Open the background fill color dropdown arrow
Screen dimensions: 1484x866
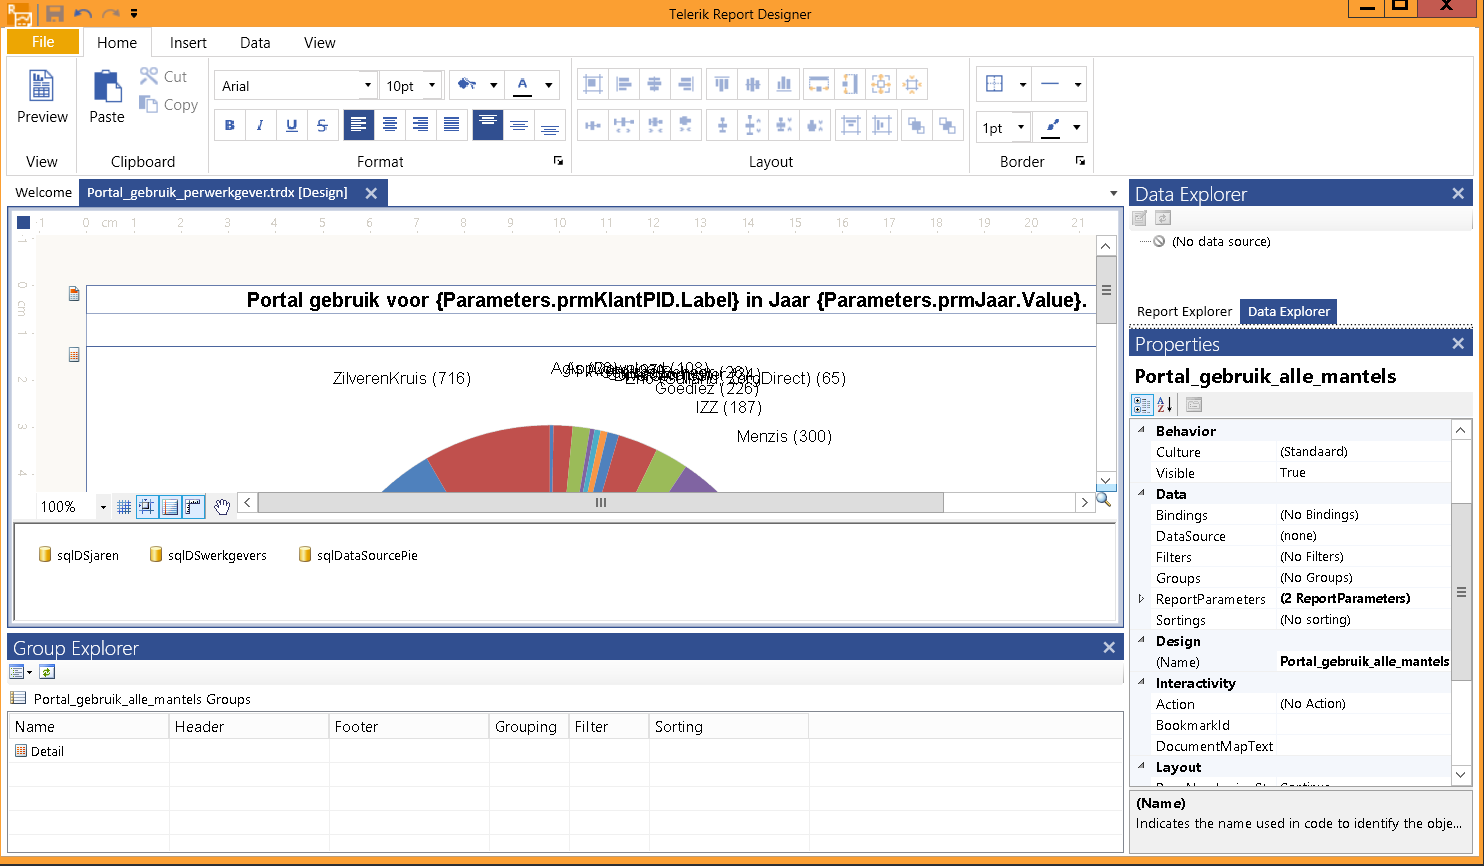493,86
